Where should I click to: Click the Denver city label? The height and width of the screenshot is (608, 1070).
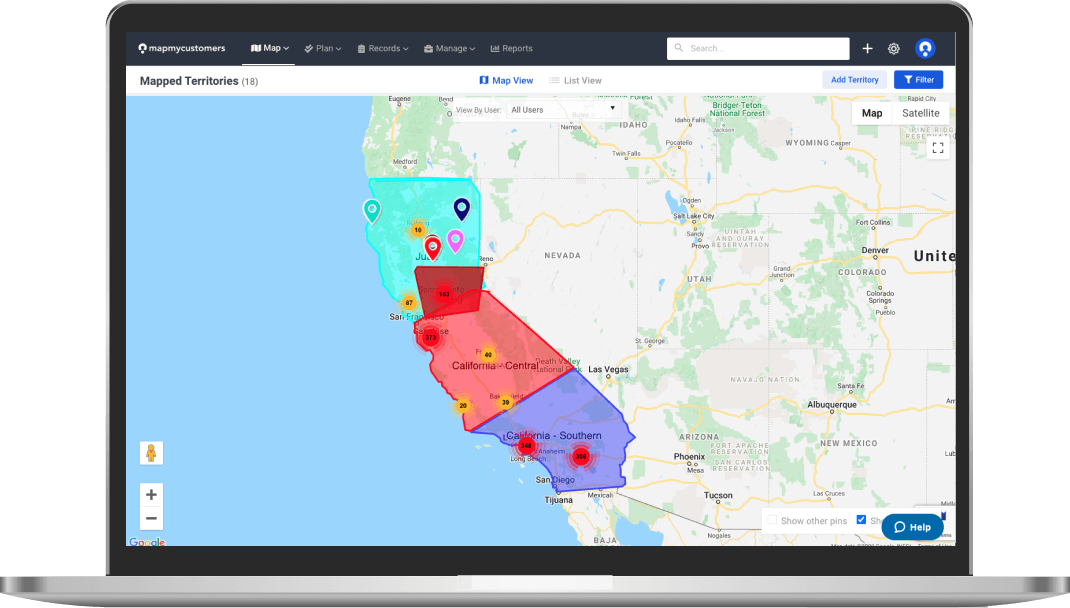pos(875,250)
